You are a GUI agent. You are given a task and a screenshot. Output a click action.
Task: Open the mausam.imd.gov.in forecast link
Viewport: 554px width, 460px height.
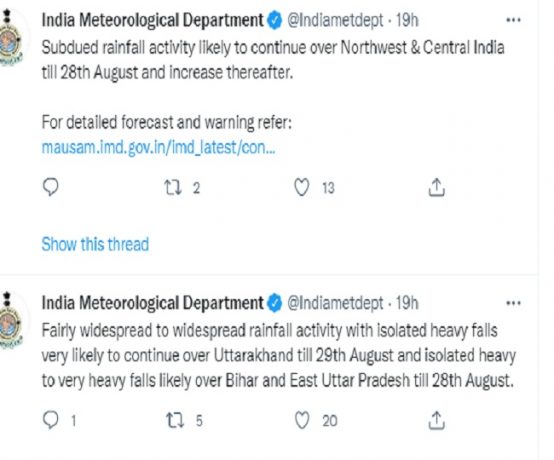(158, 147)
